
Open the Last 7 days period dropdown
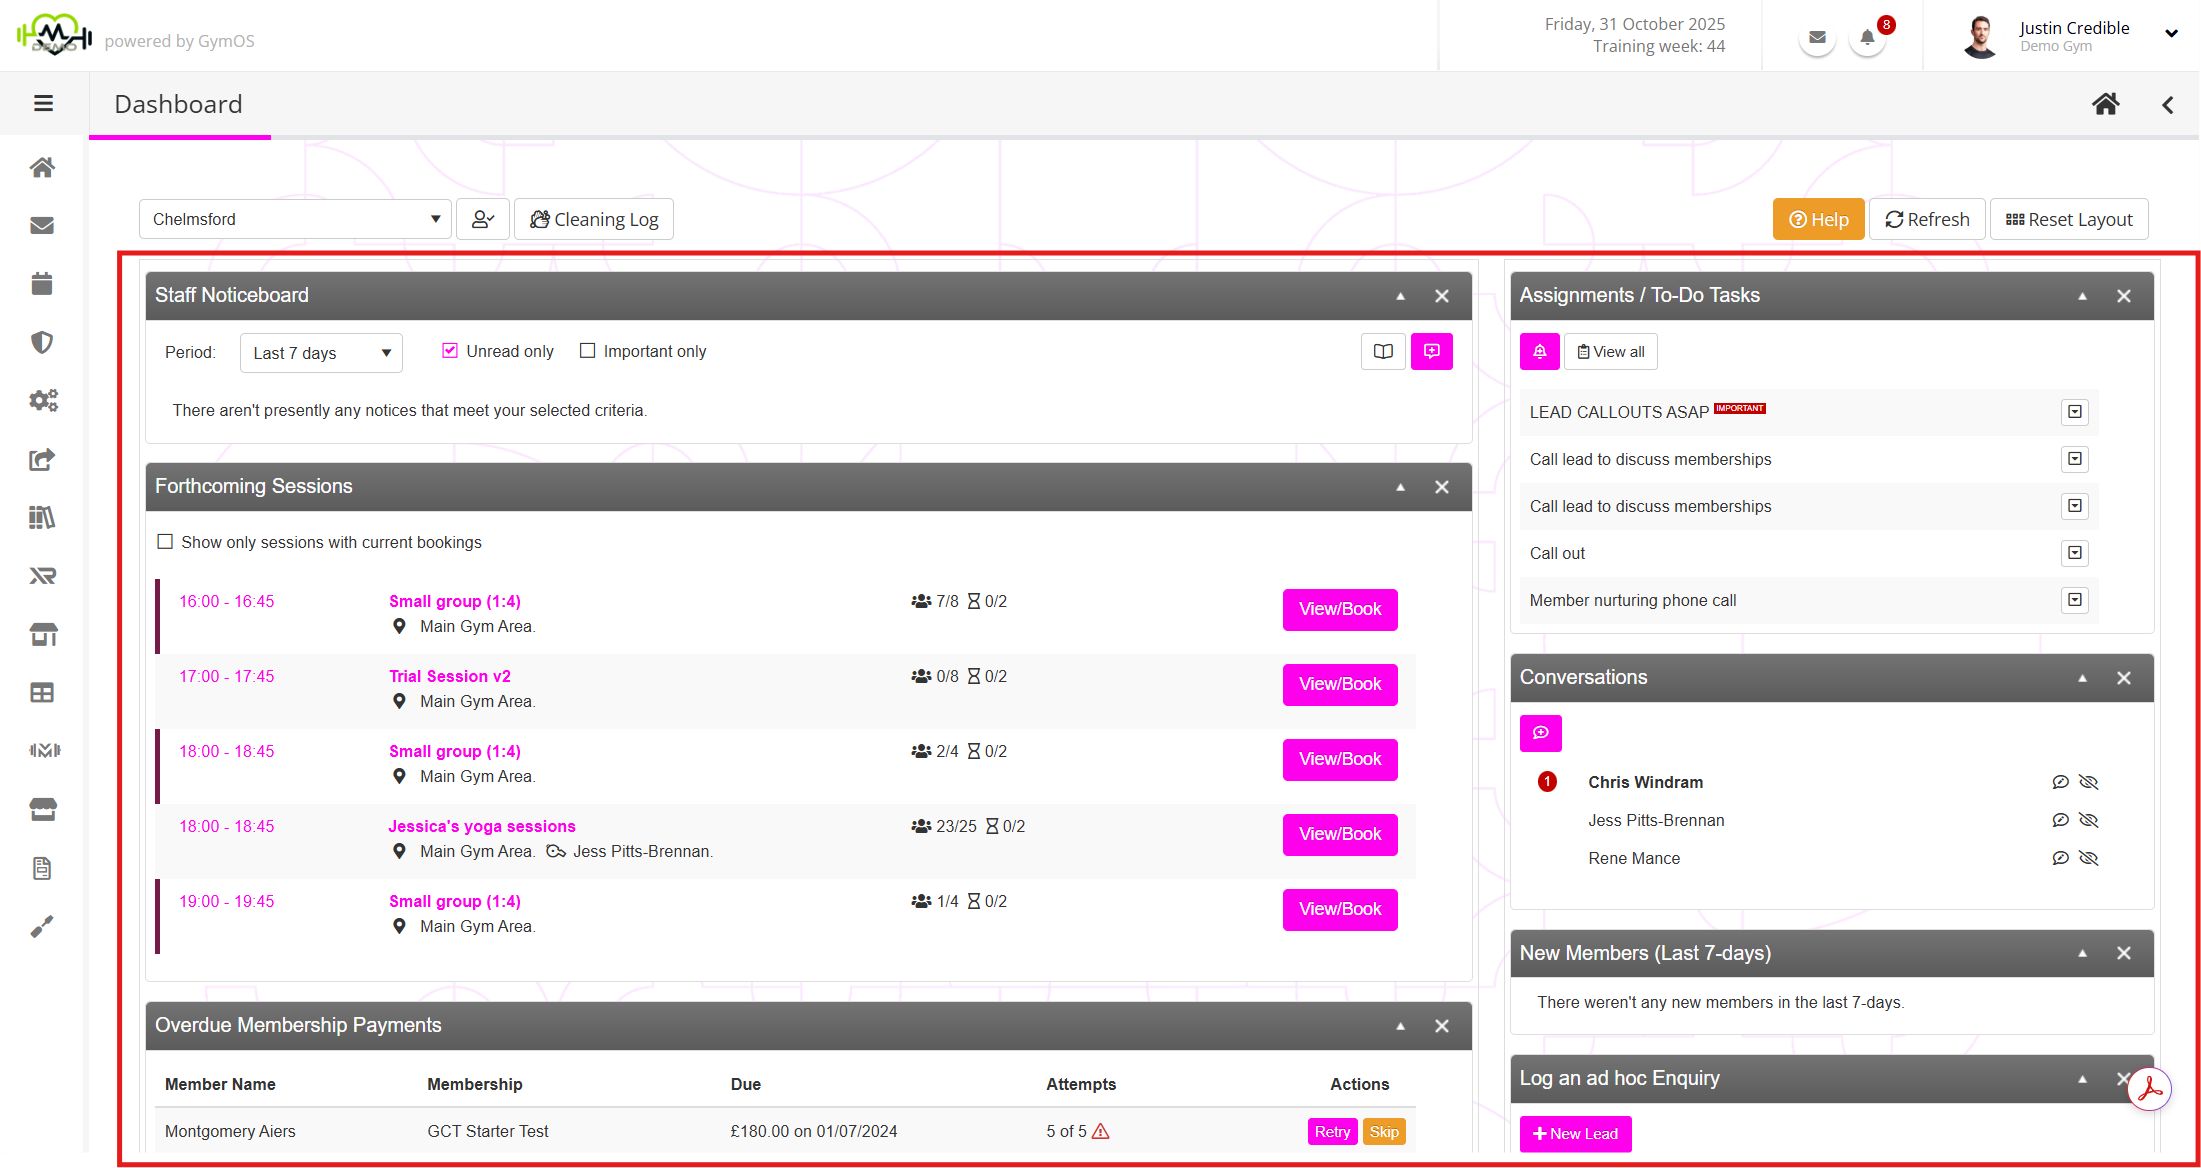(320, 353)
